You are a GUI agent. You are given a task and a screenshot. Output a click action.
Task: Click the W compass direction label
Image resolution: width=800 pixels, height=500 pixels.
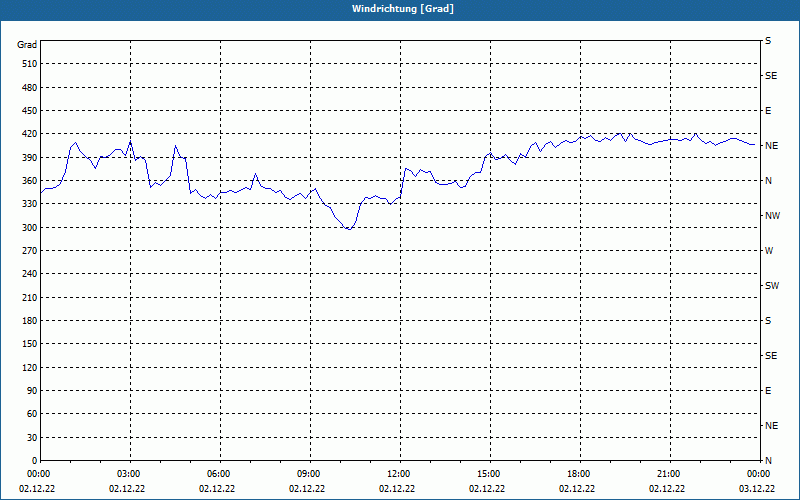(x=769, y=251)
